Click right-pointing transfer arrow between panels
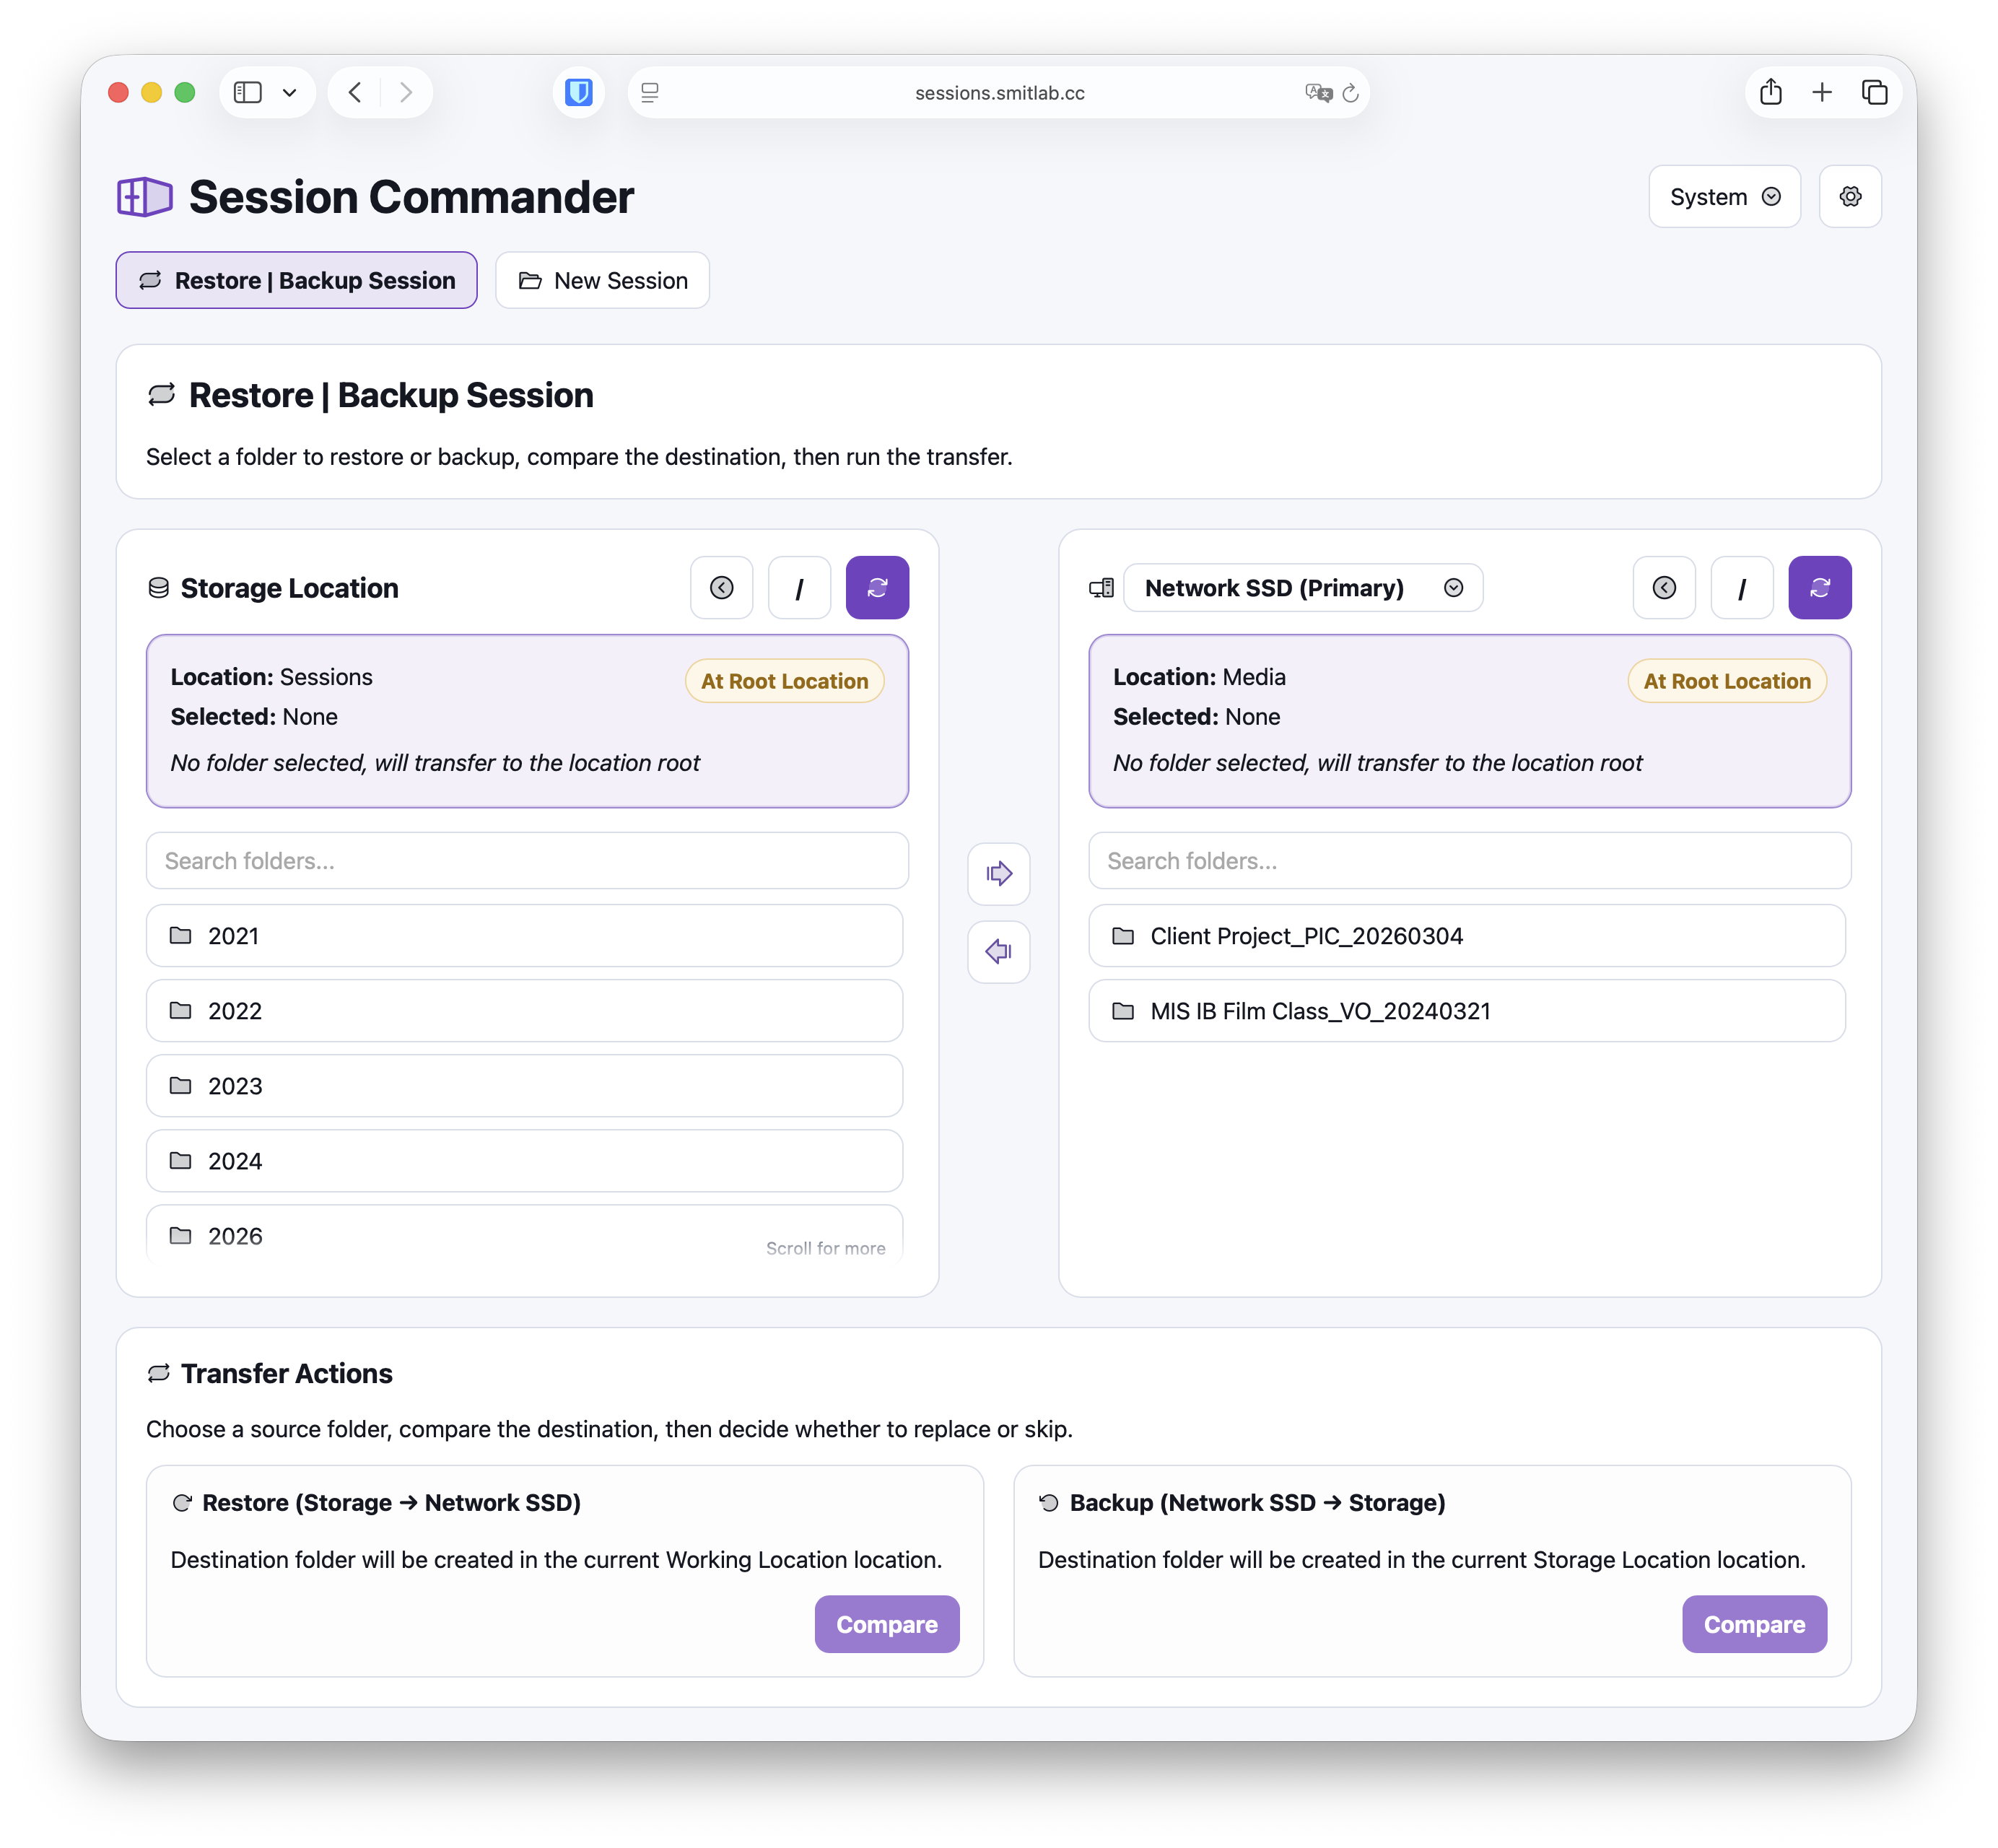Screen dimensions: 1998x1848 point(998,874)
